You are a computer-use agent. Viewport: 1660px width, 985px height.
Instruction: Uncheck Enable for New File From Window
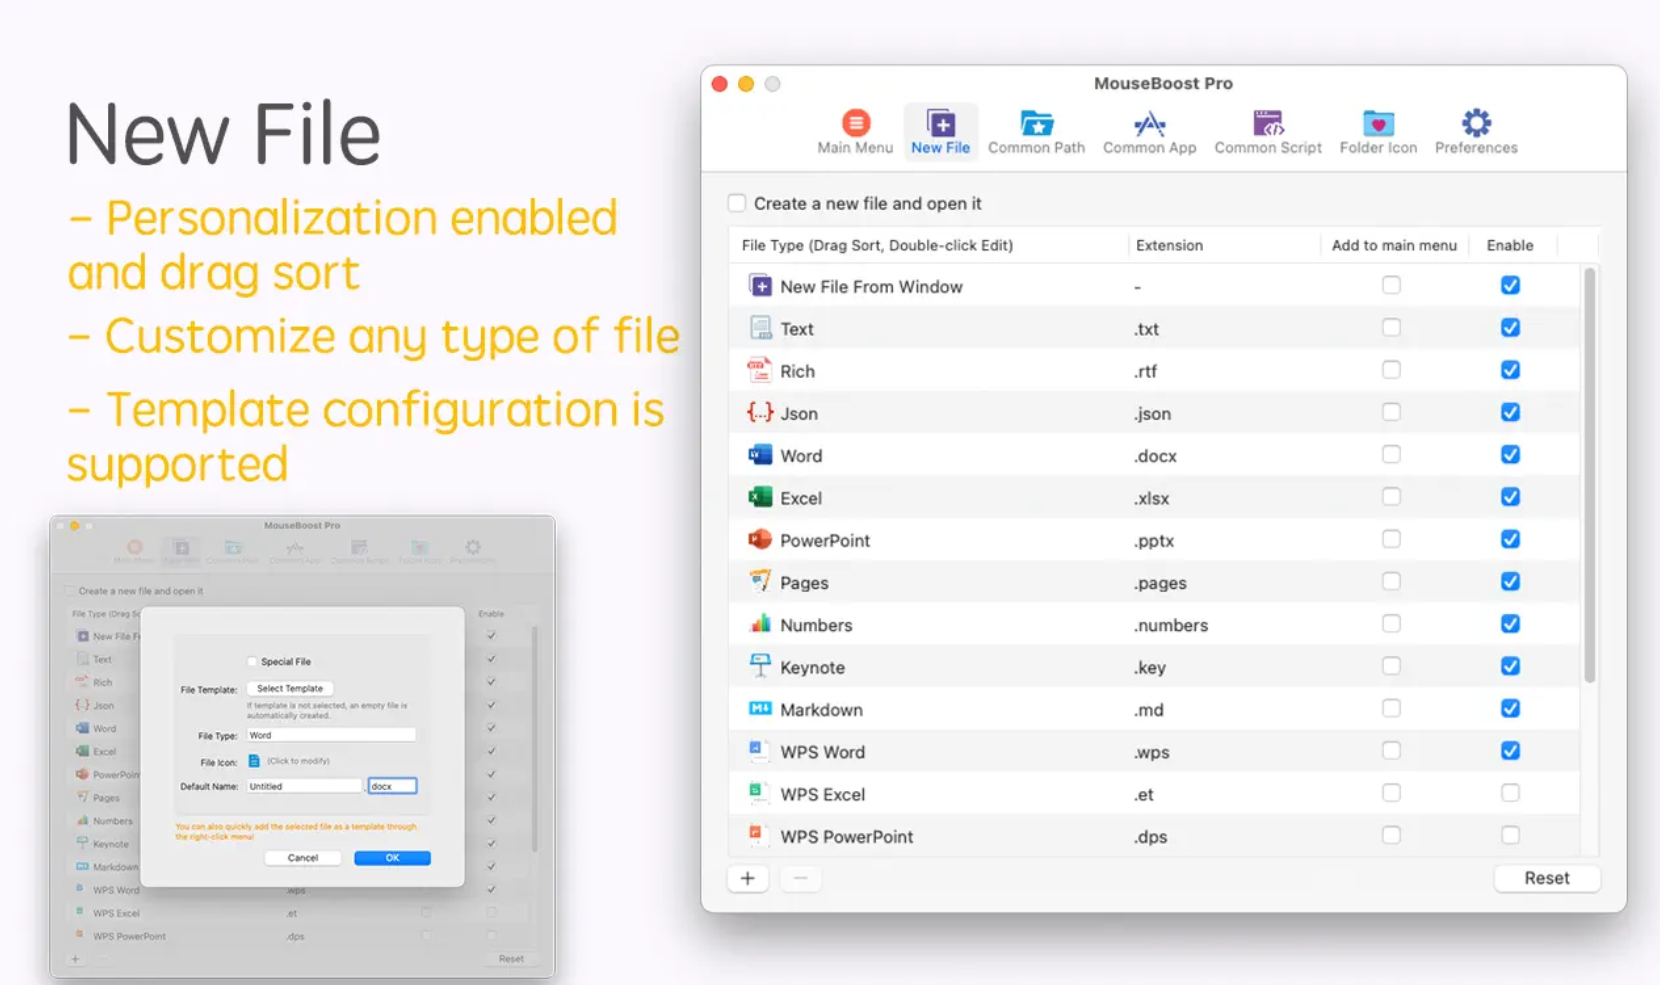1510,285
